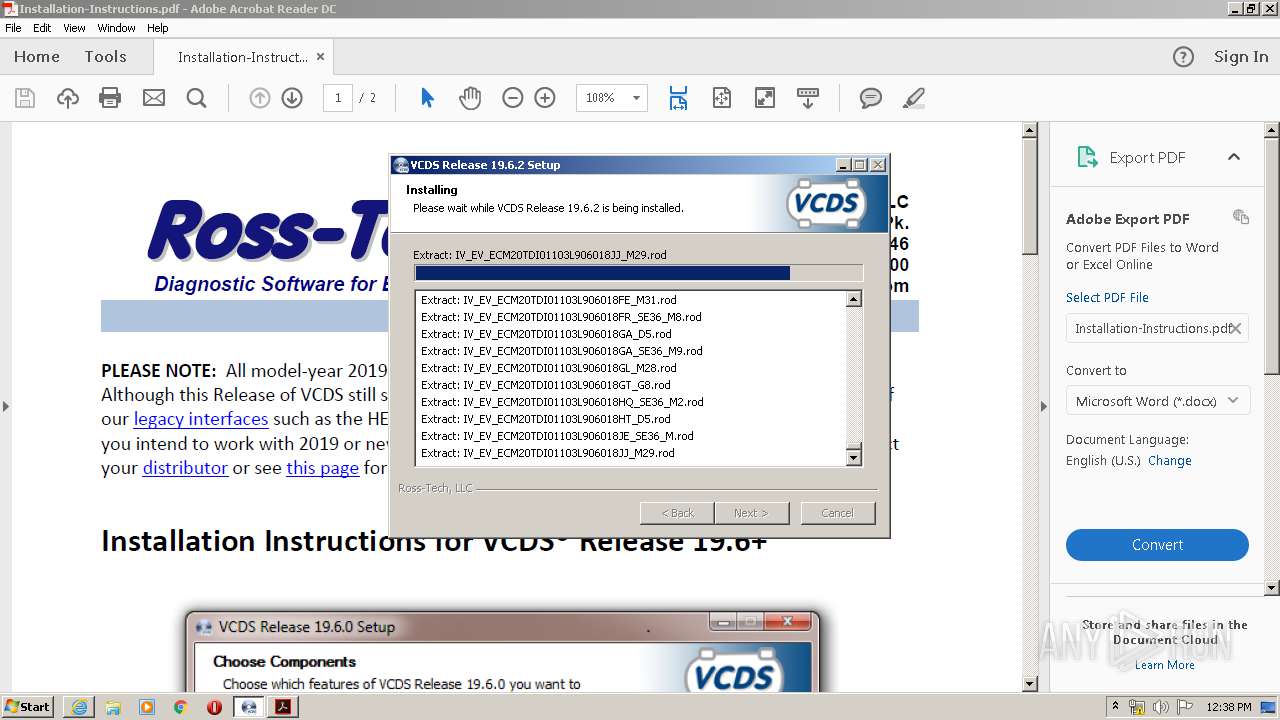Select the Highlight text pen icon
1280x720 pixels.
click(x=913, y=98)
